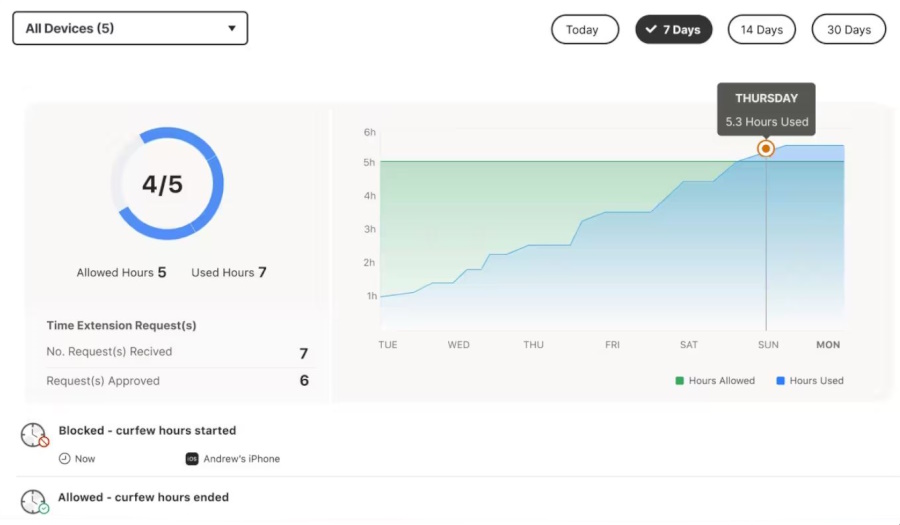
Task: Select the 7 Days time range
Action: [x=674, y=29]
